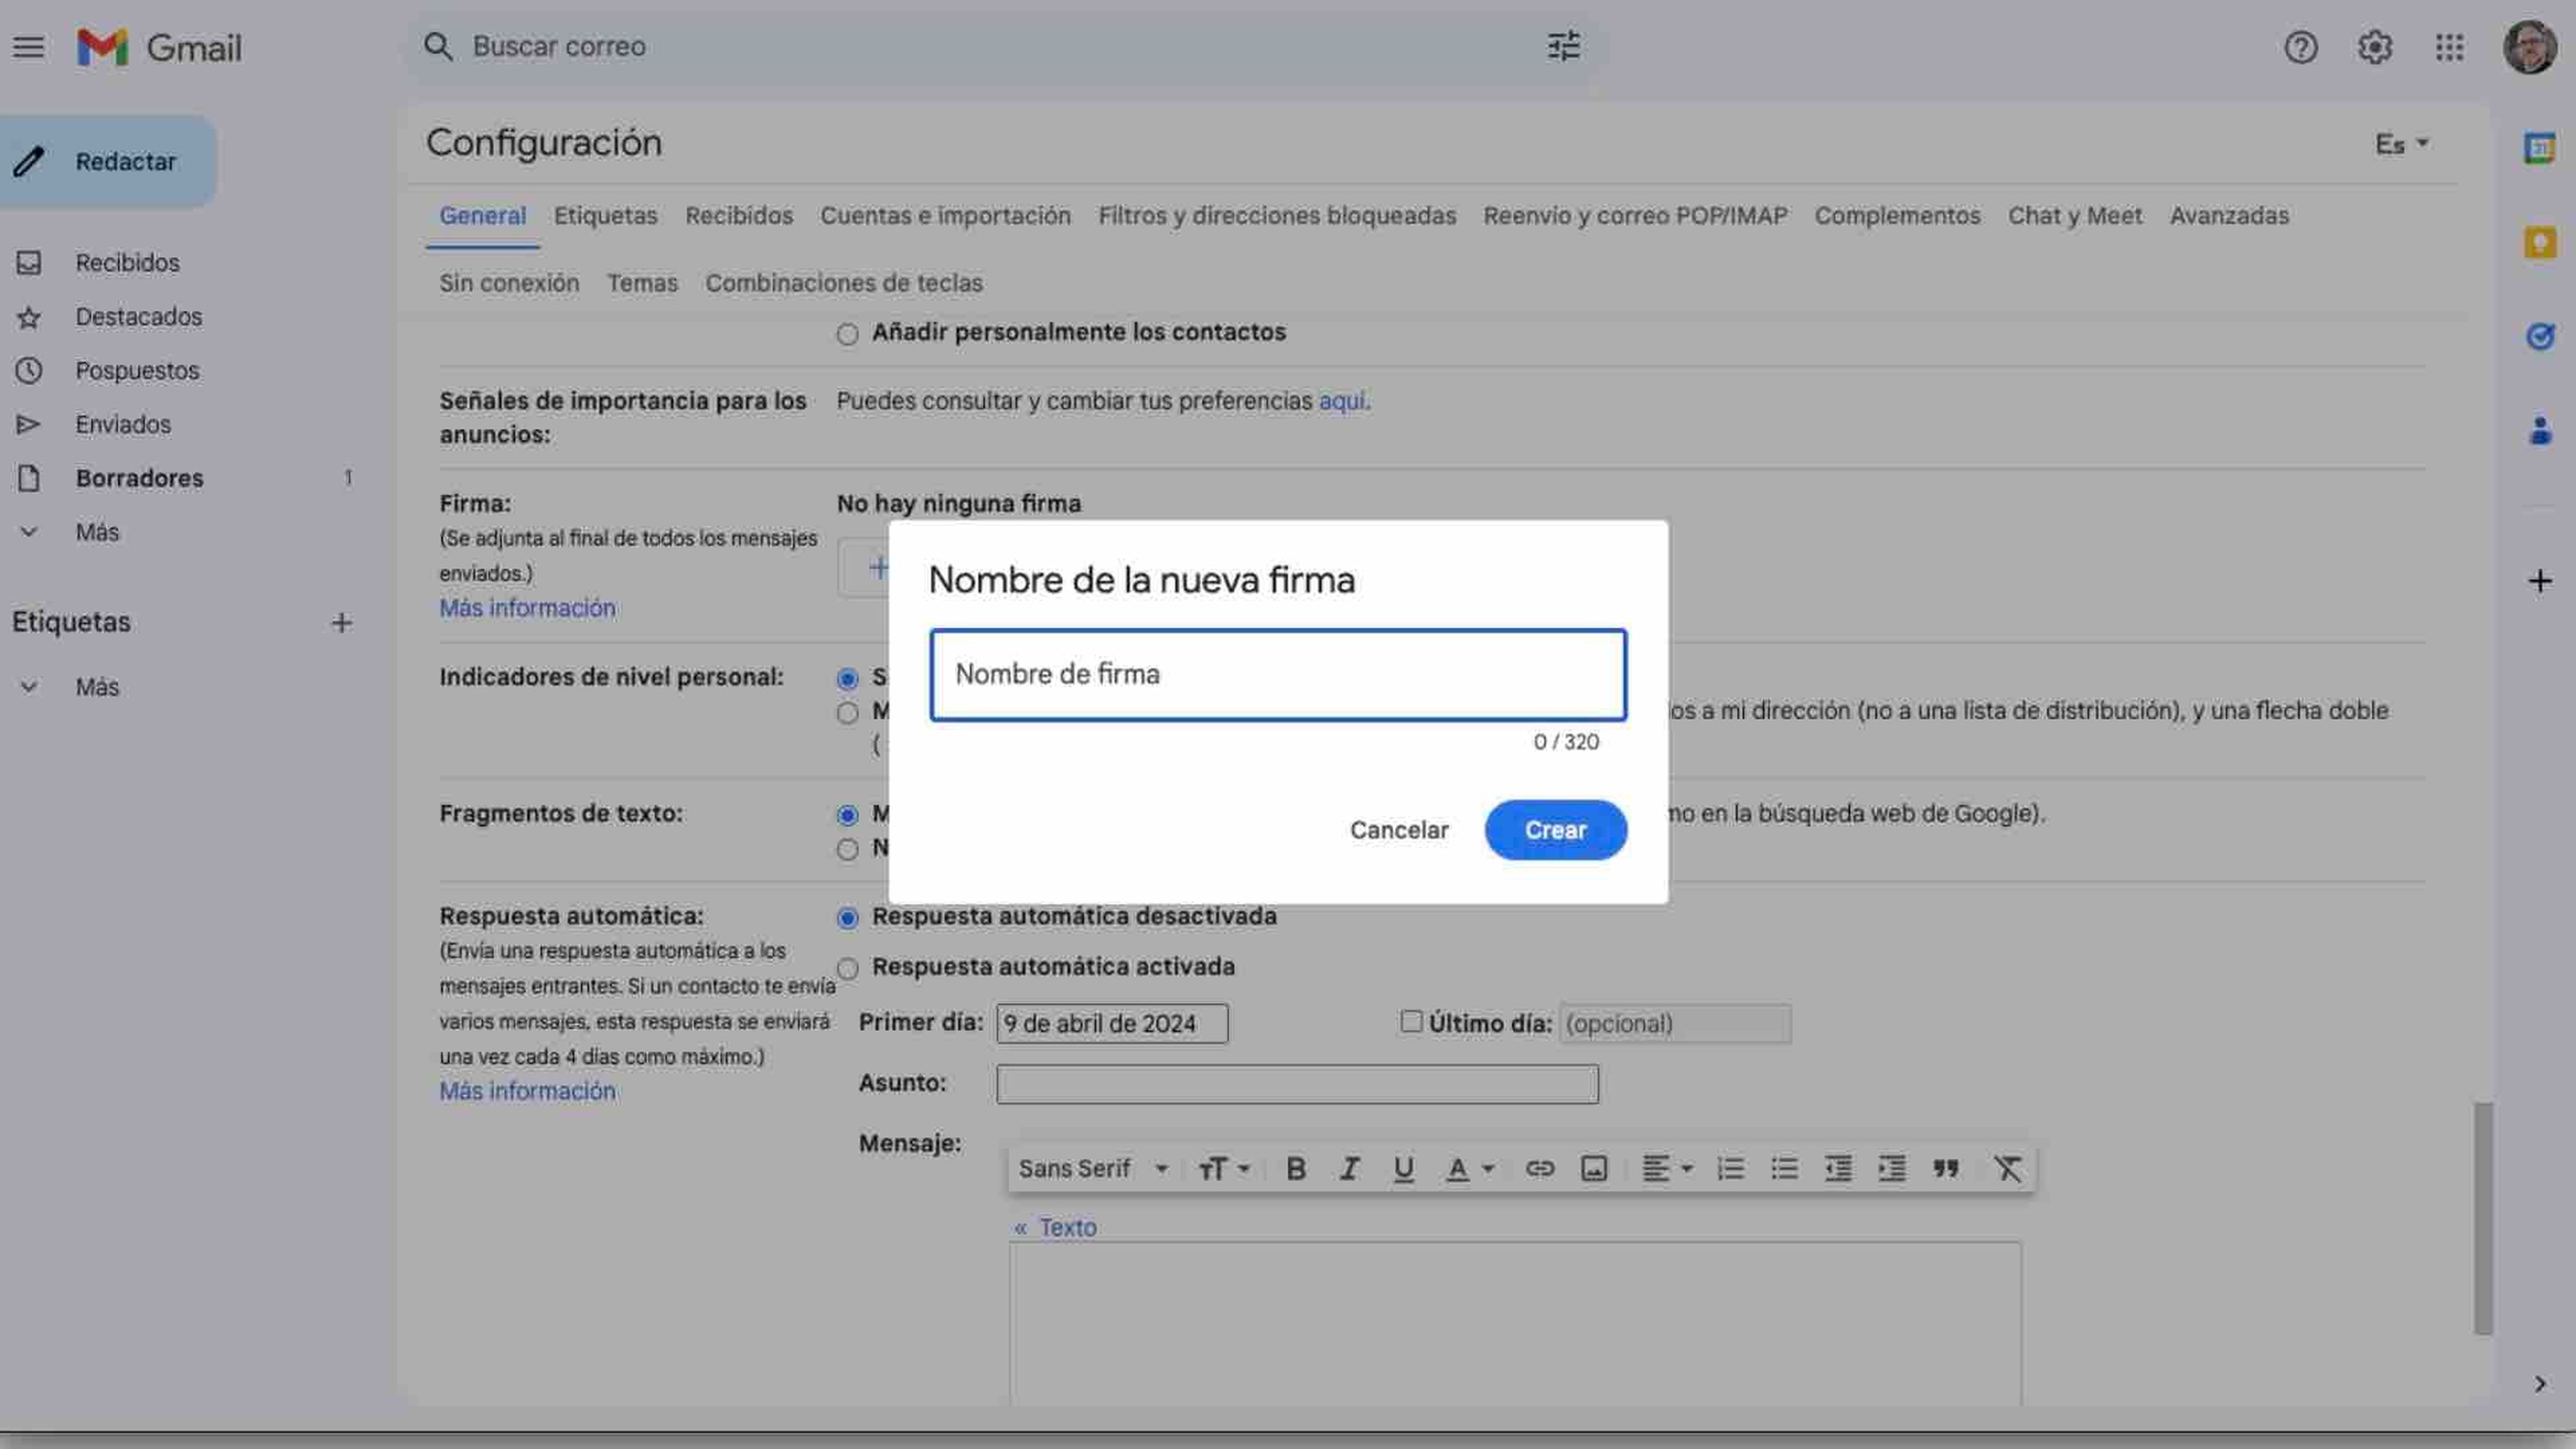The width and height of the screenshot is (2576, 1449).
Task: Open Más información link under Firma
Action: click(x=527, y=608)
